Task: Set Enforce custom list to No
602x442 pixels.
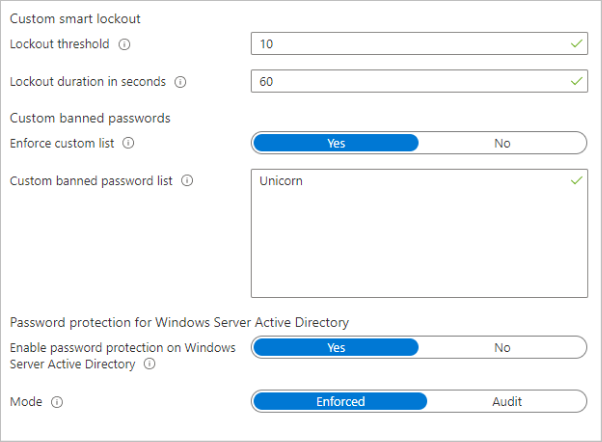Action: pos(502,143)
